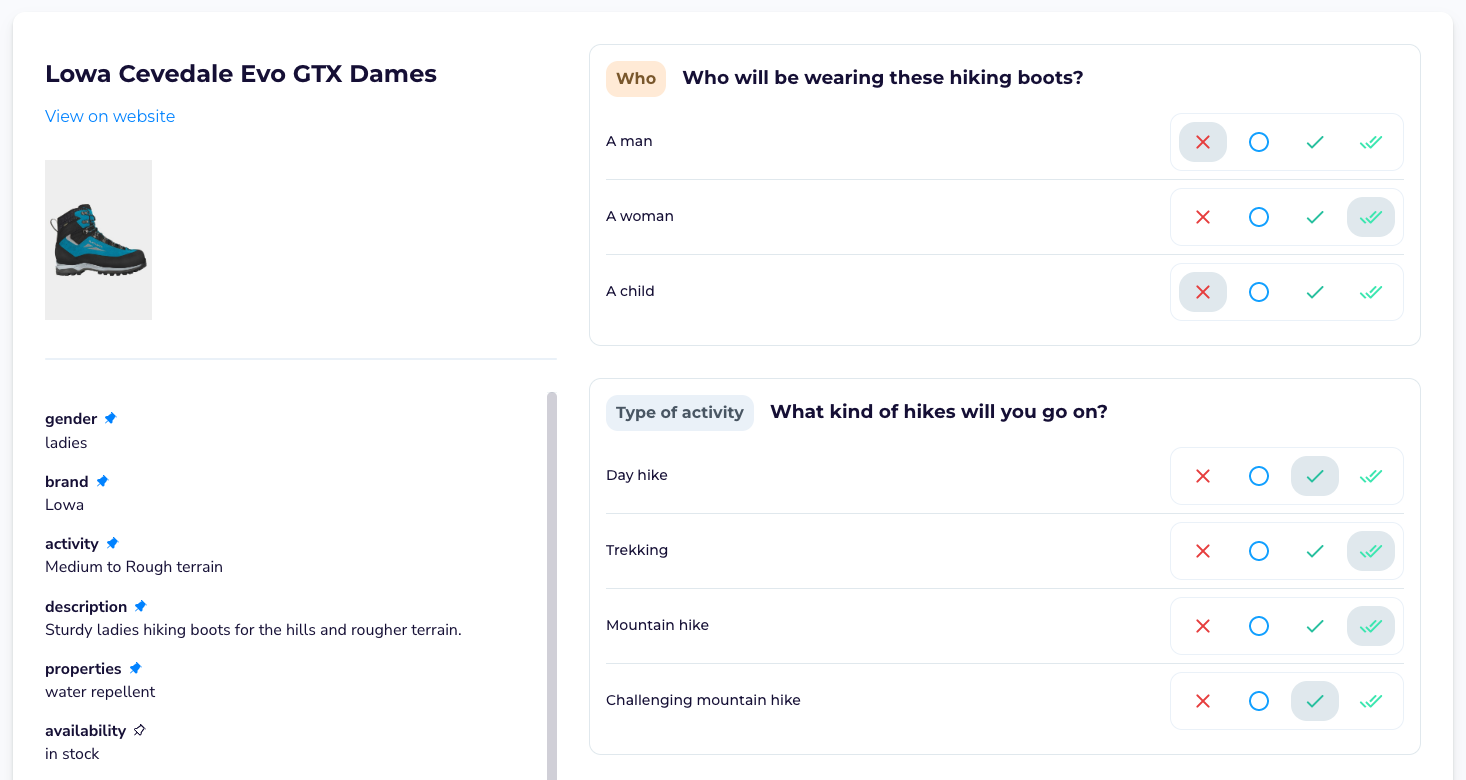1466x780 pixels.
Task: Unpin the brand attribute
Action: (x=102, y=481)
